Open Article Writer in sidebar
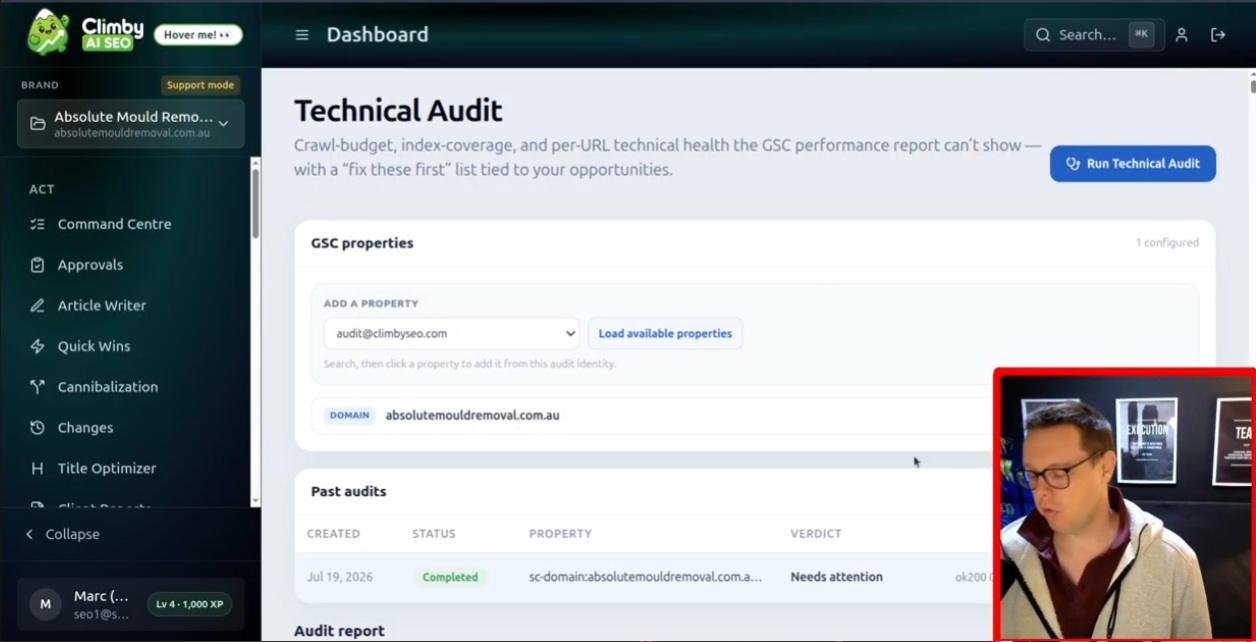The height and width of the screenshot is (642, 1256). click(x=102, y=306)
